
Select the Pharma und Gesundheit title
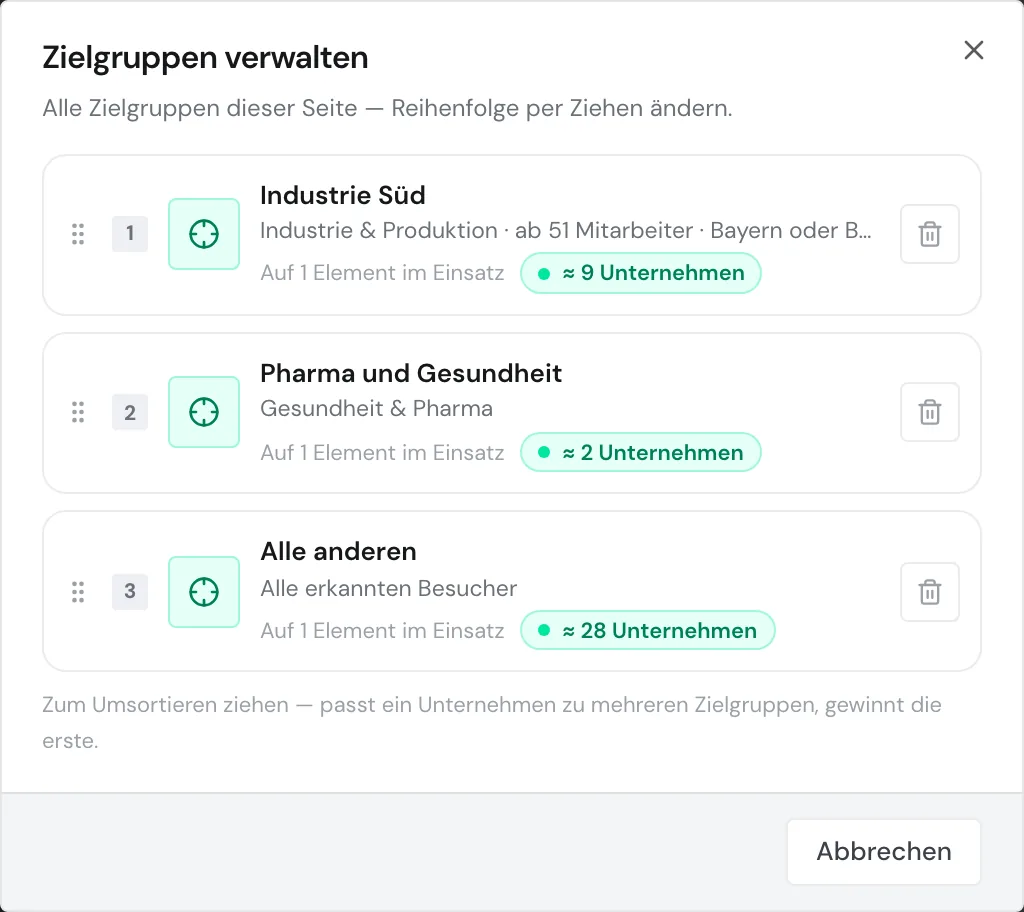pos(411,374)
